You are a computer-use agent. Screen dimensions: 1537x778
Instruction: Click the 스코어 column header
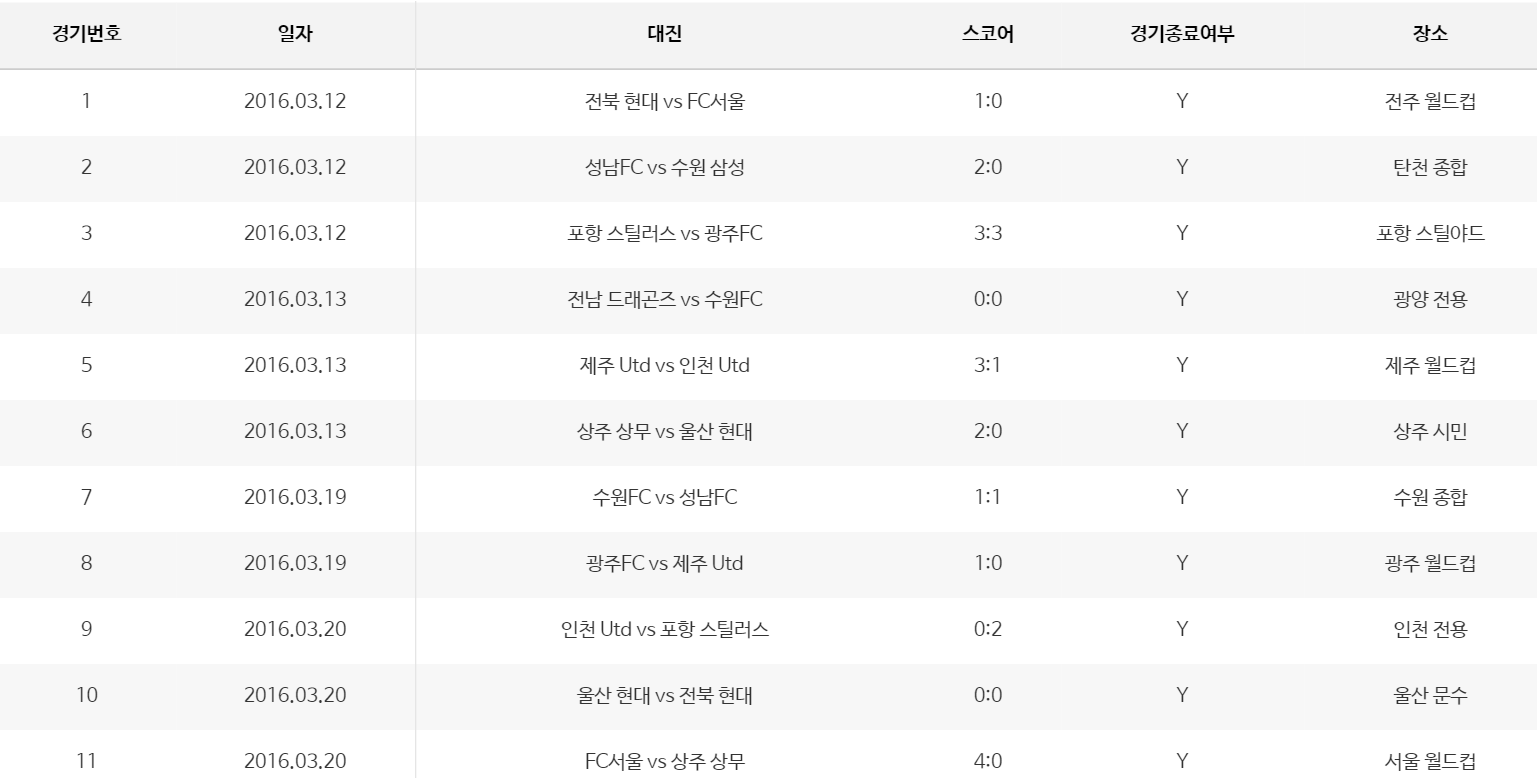click(987, 33)
